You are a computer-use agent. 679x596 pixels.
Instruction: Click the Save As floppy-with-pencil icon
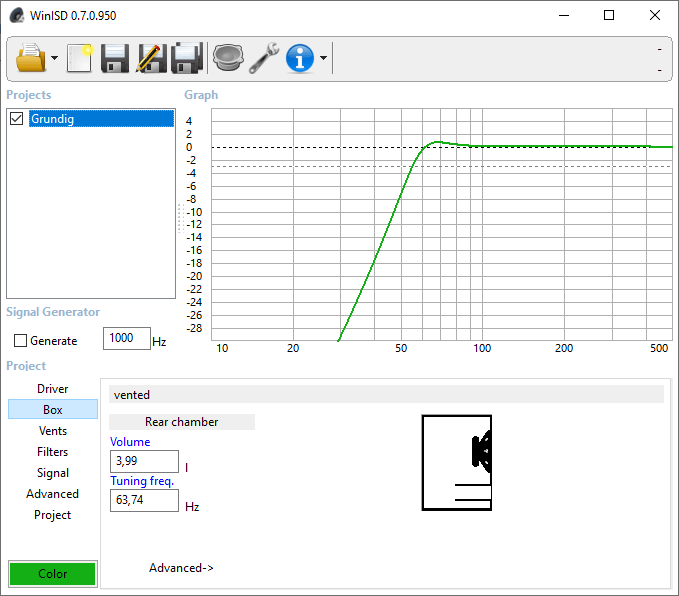(x=151, y=58)
